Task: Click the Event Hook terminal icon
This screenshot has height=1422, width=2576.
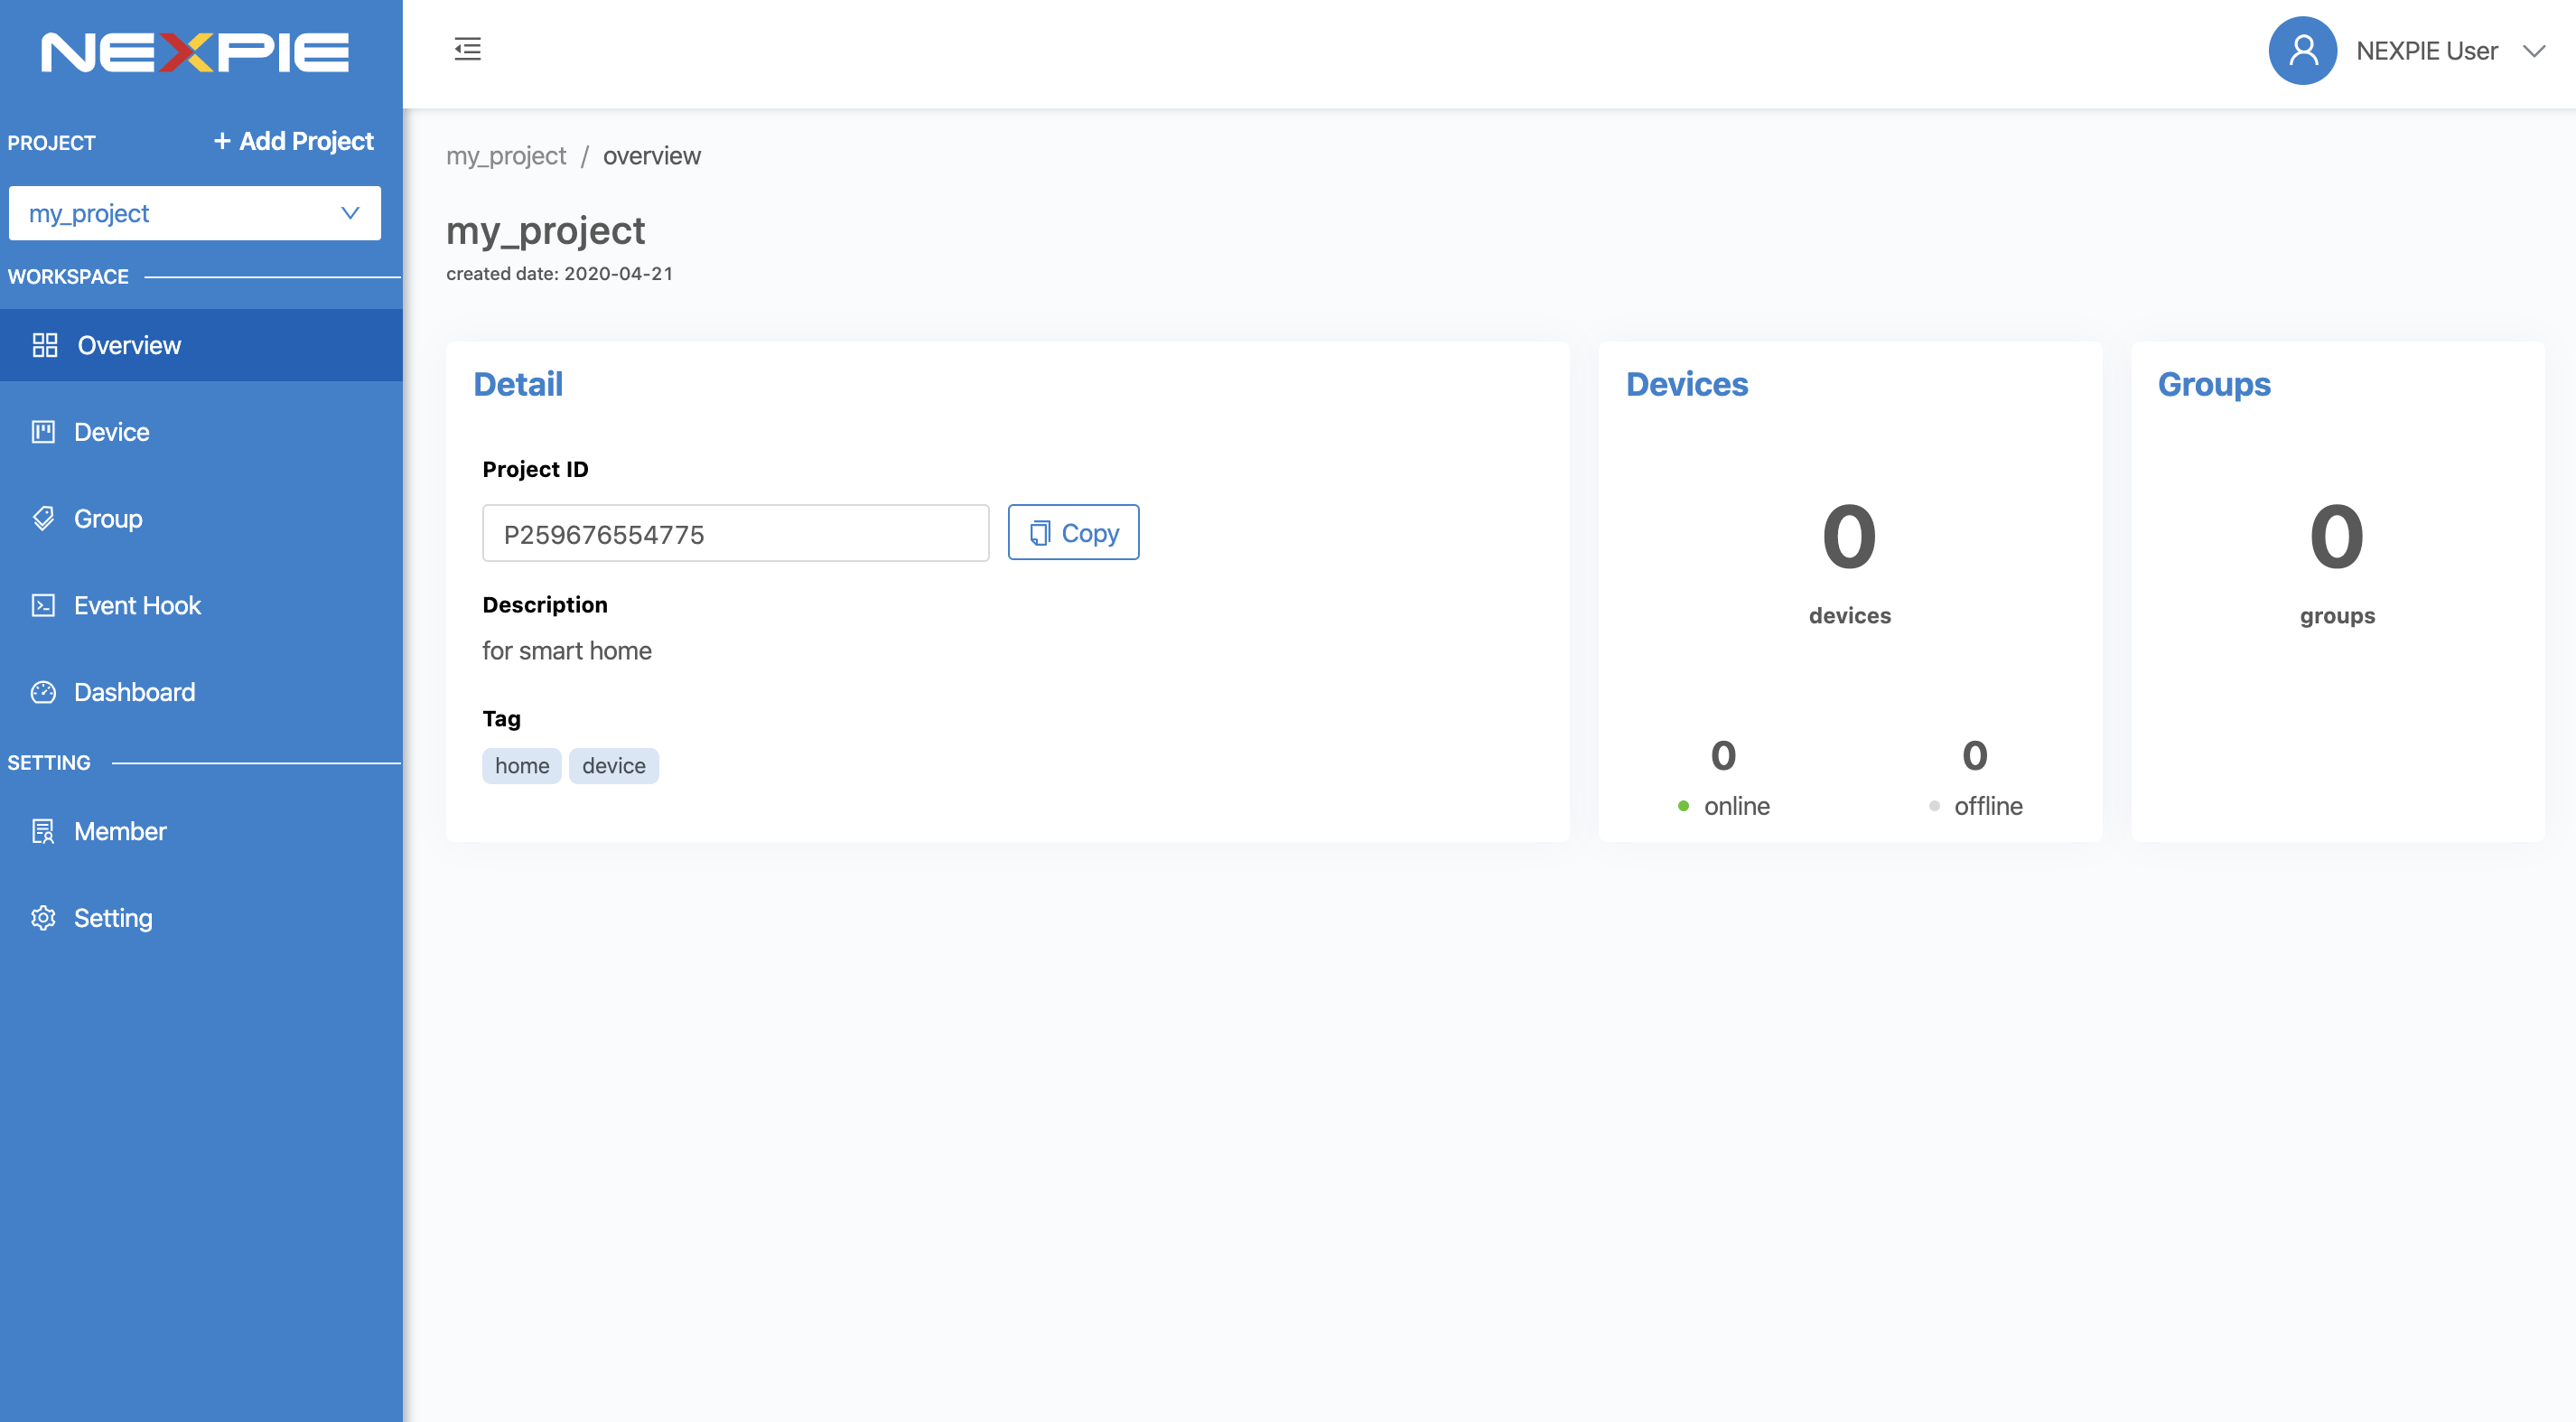Action: (x=43, y=606)
